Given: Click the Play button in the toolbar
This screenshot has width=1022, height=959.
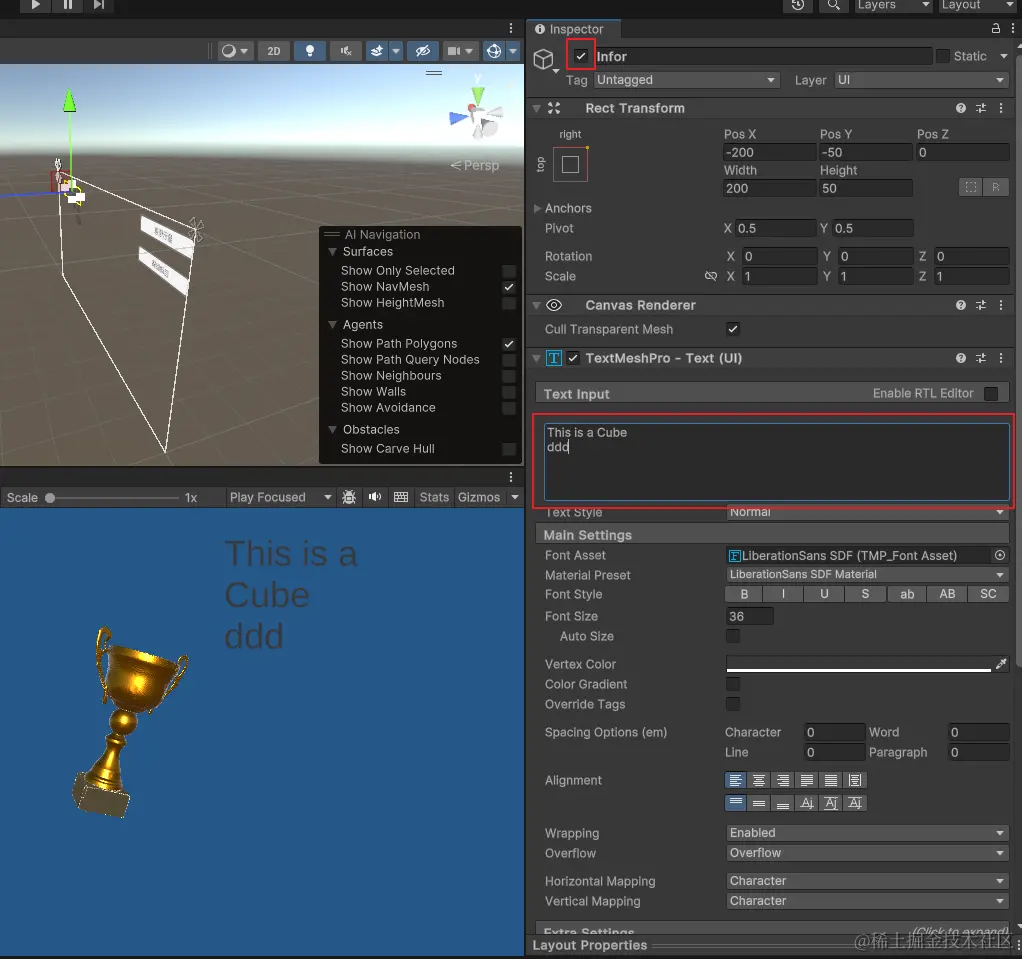Looking at the screenshot, I should [x=35, y=5].
